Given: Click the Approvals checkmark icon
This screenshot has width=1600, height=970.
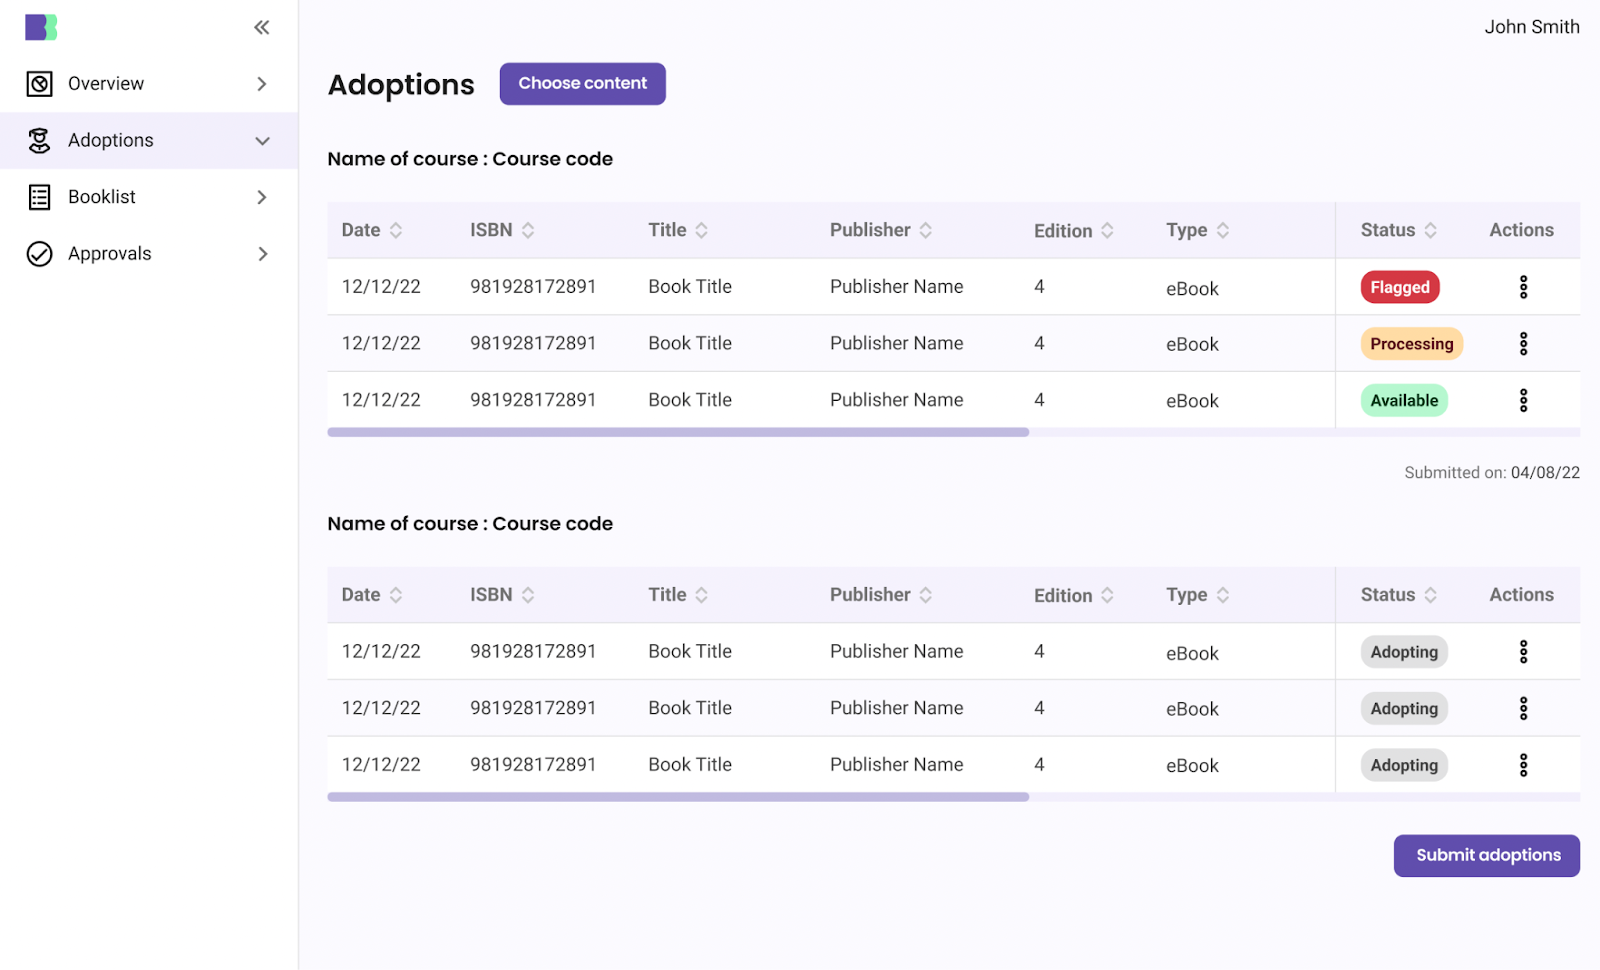Looking at the screenshot, I should [x=39, y=254].
